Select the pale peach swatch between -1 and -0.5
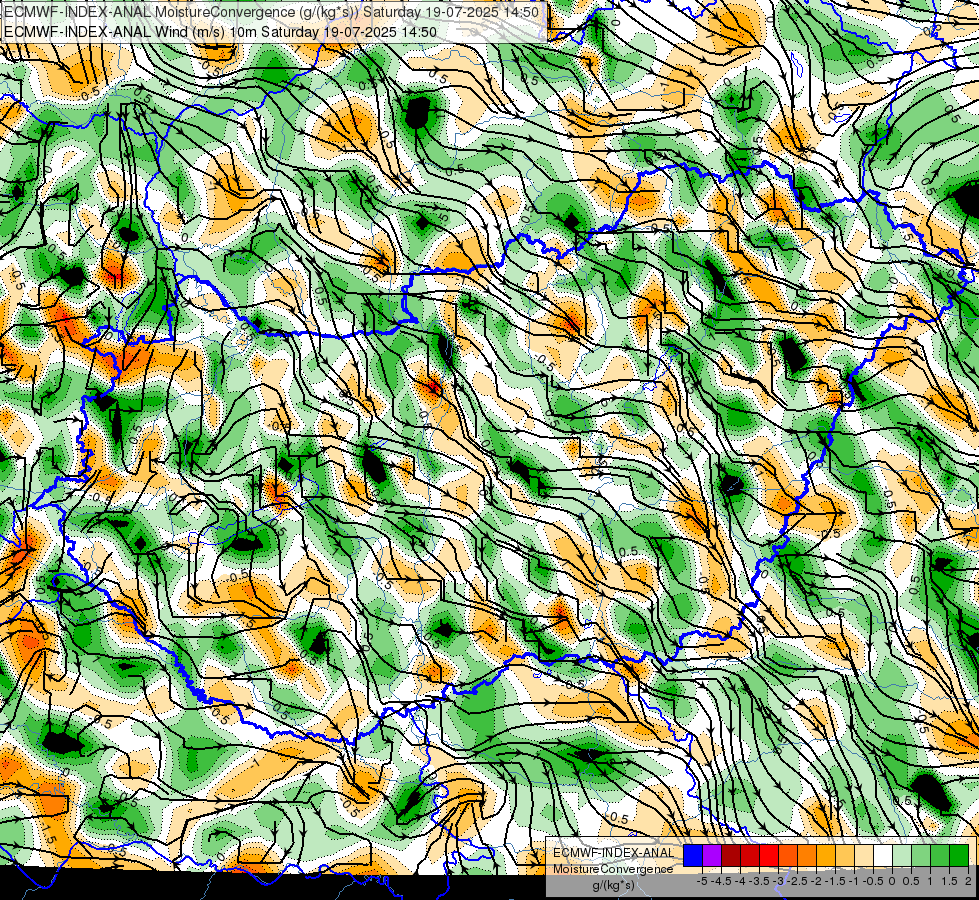 pyautogui.click(x=863, y=856)
